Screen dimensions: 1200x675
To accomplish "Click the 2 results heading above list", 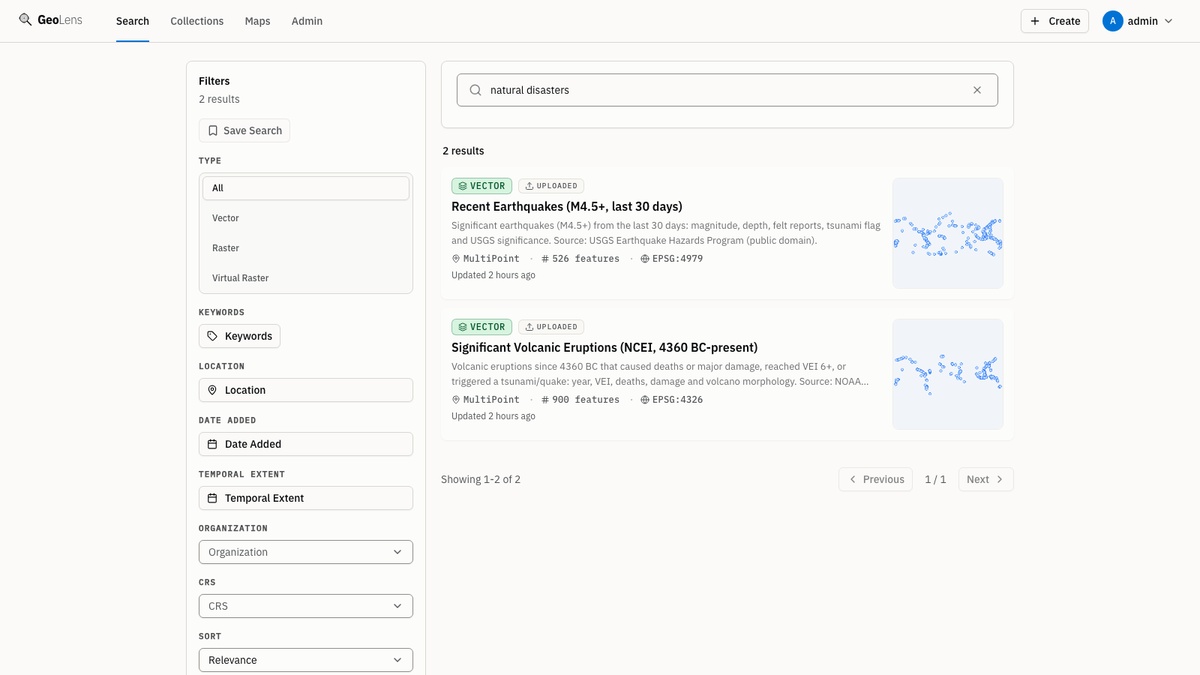I will tap(463, 151).
